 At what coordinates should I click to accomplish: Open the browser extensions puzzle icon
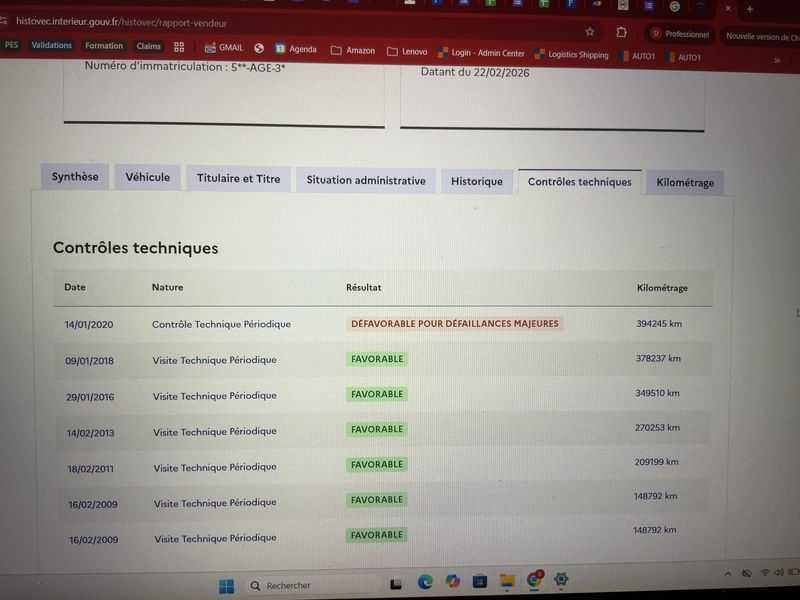click(x=621, y=33)
